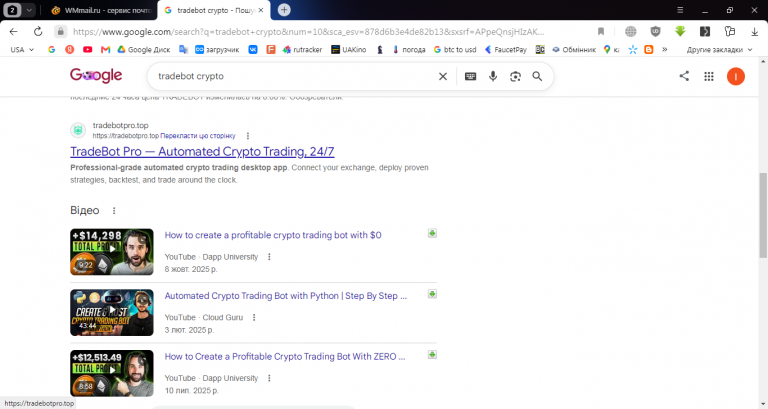This screenshot has height=409, width=768.
Task: Open the chess knight bookmark icon
Action: click(x=380, y=49)
